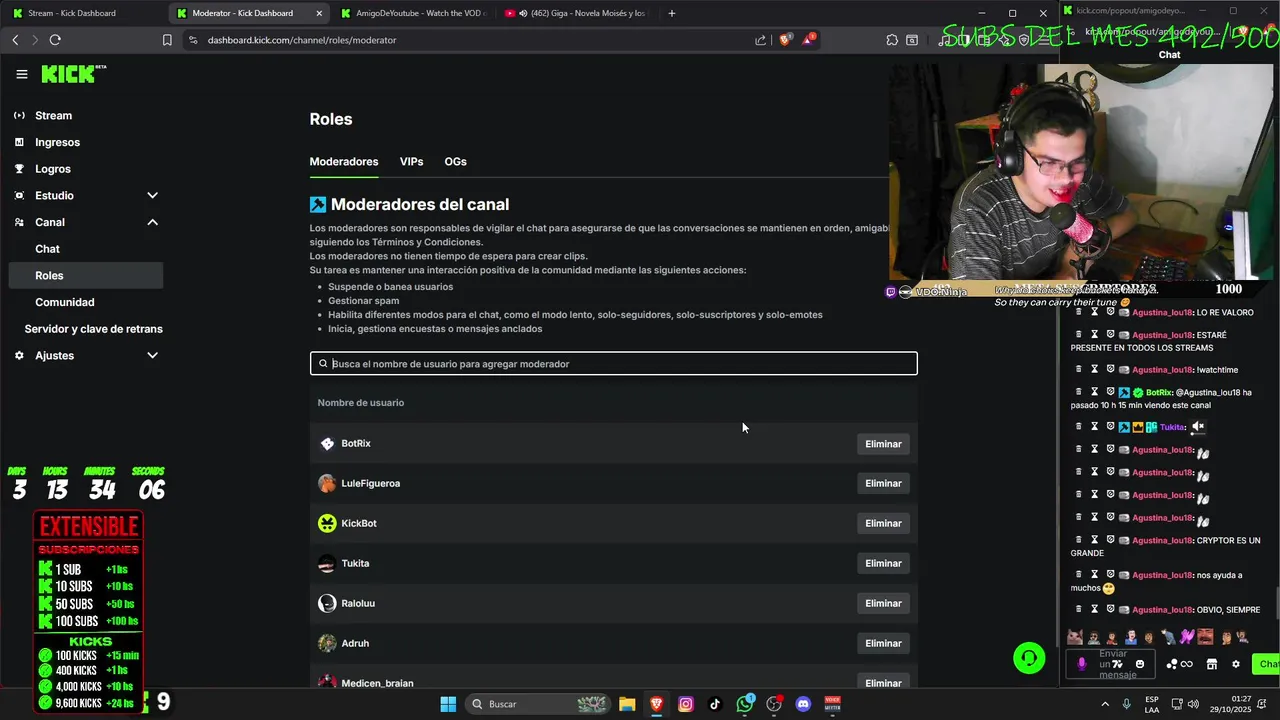Select the purple W emote in chat

pos(1187,637)
